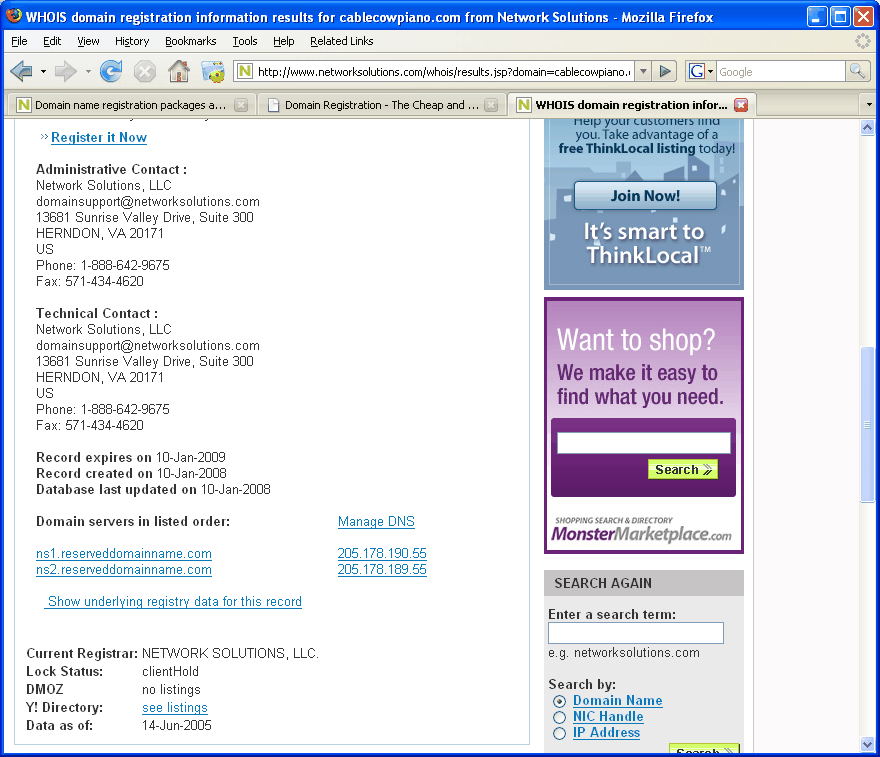Open the Bookmarks menu
This screenshot has width=880, height=757.
191,41
